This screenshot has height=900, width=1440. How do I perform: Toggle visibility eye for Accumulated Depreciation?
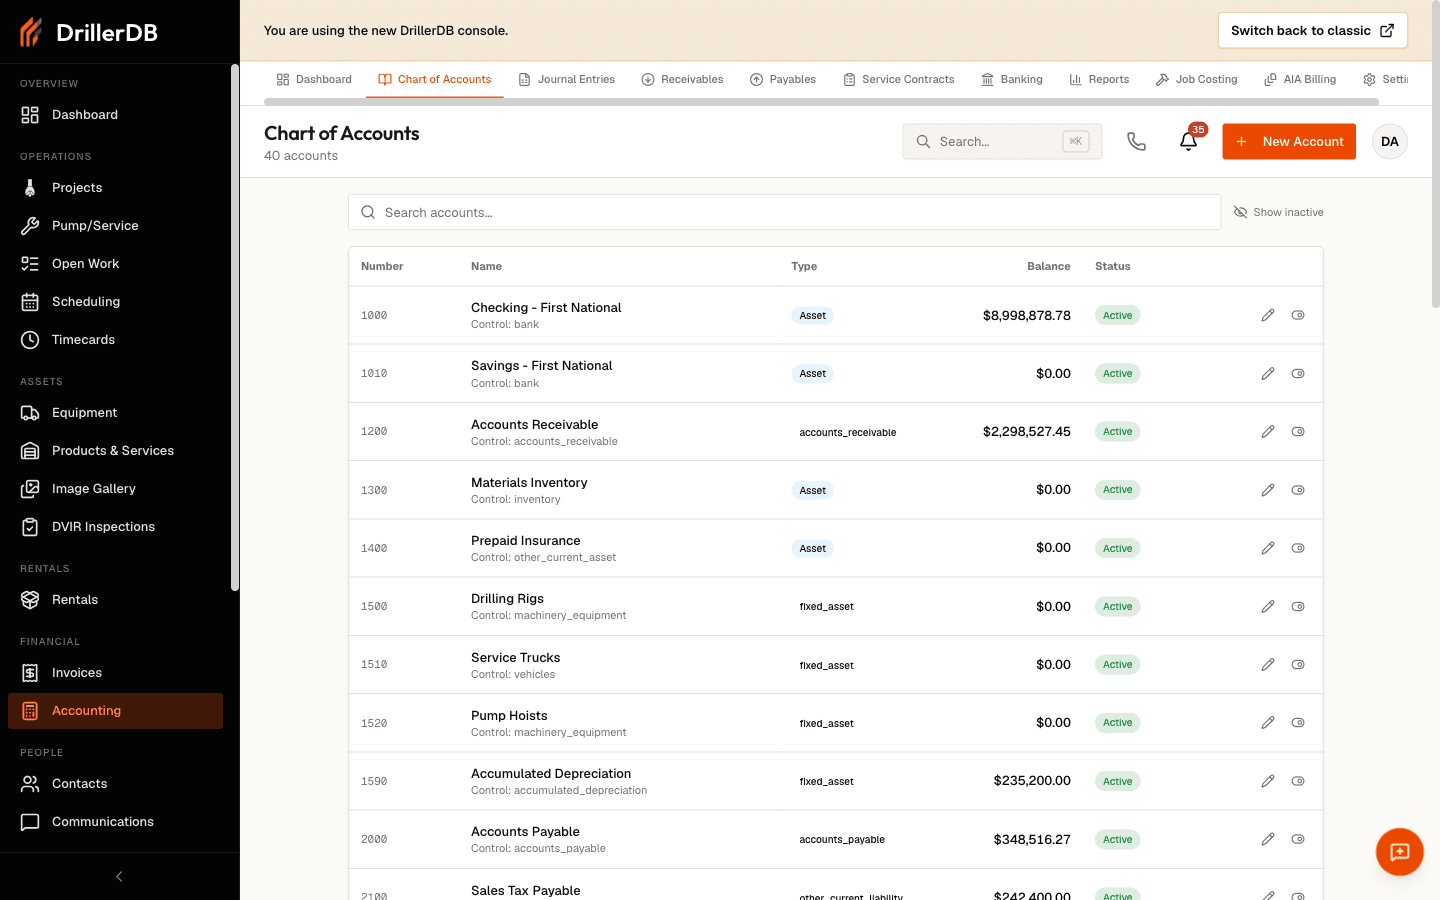[x=1298, y=781]
